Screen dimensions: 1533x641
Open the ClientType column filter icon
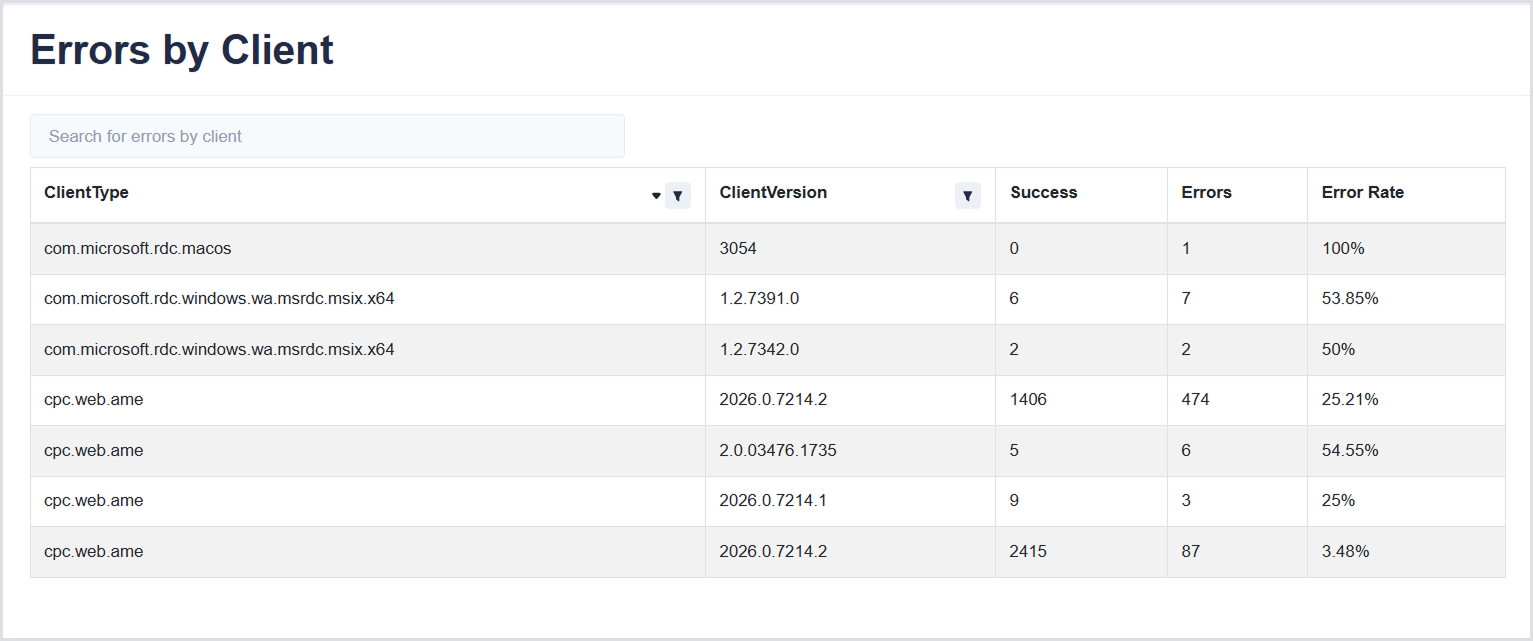pyautogui.click(x=677, y=196)
